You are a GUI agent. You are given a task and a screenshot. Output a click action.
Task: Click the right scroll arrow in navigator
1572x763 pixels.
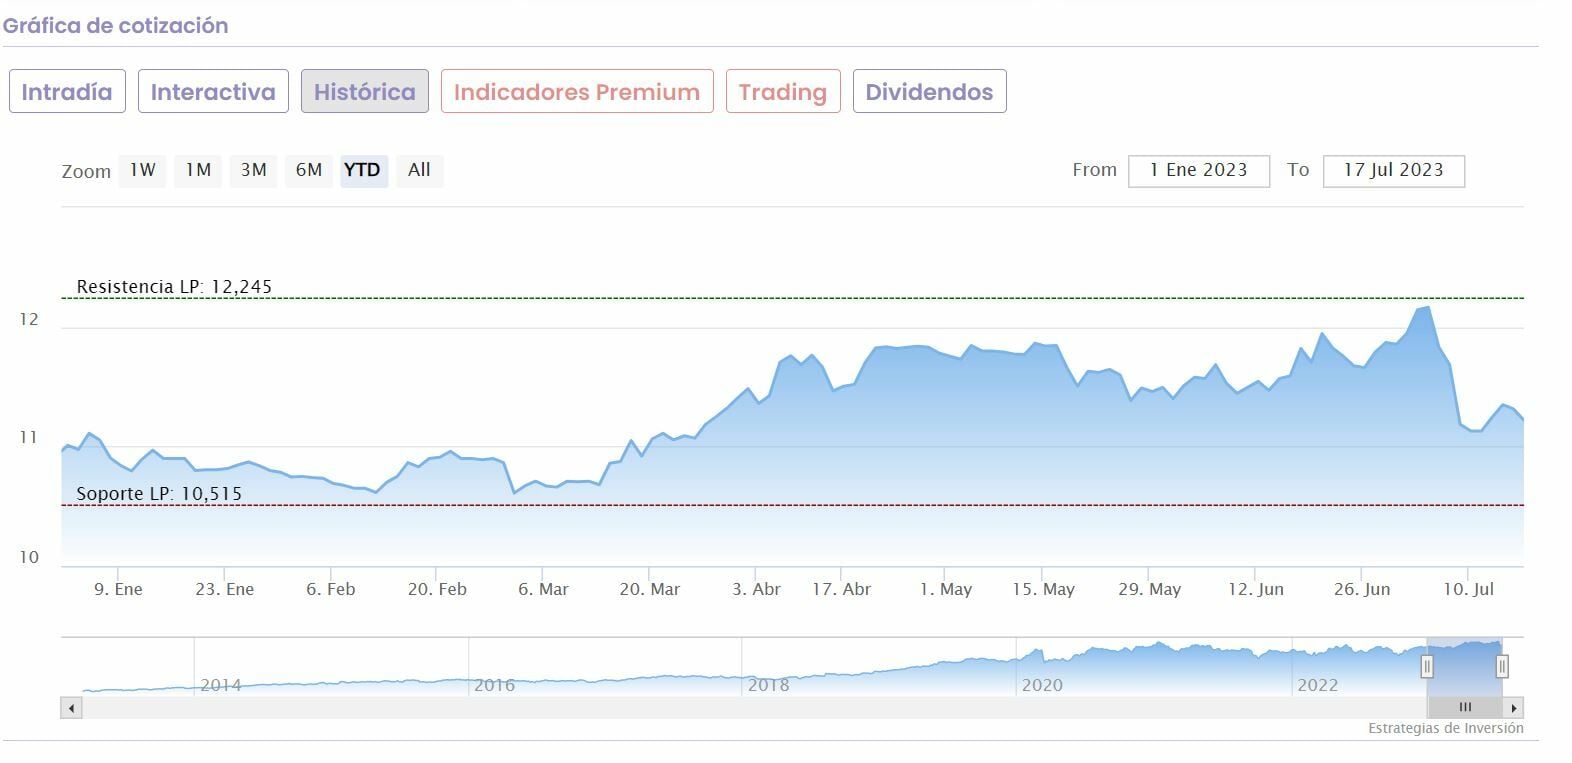coord(1514,708)
